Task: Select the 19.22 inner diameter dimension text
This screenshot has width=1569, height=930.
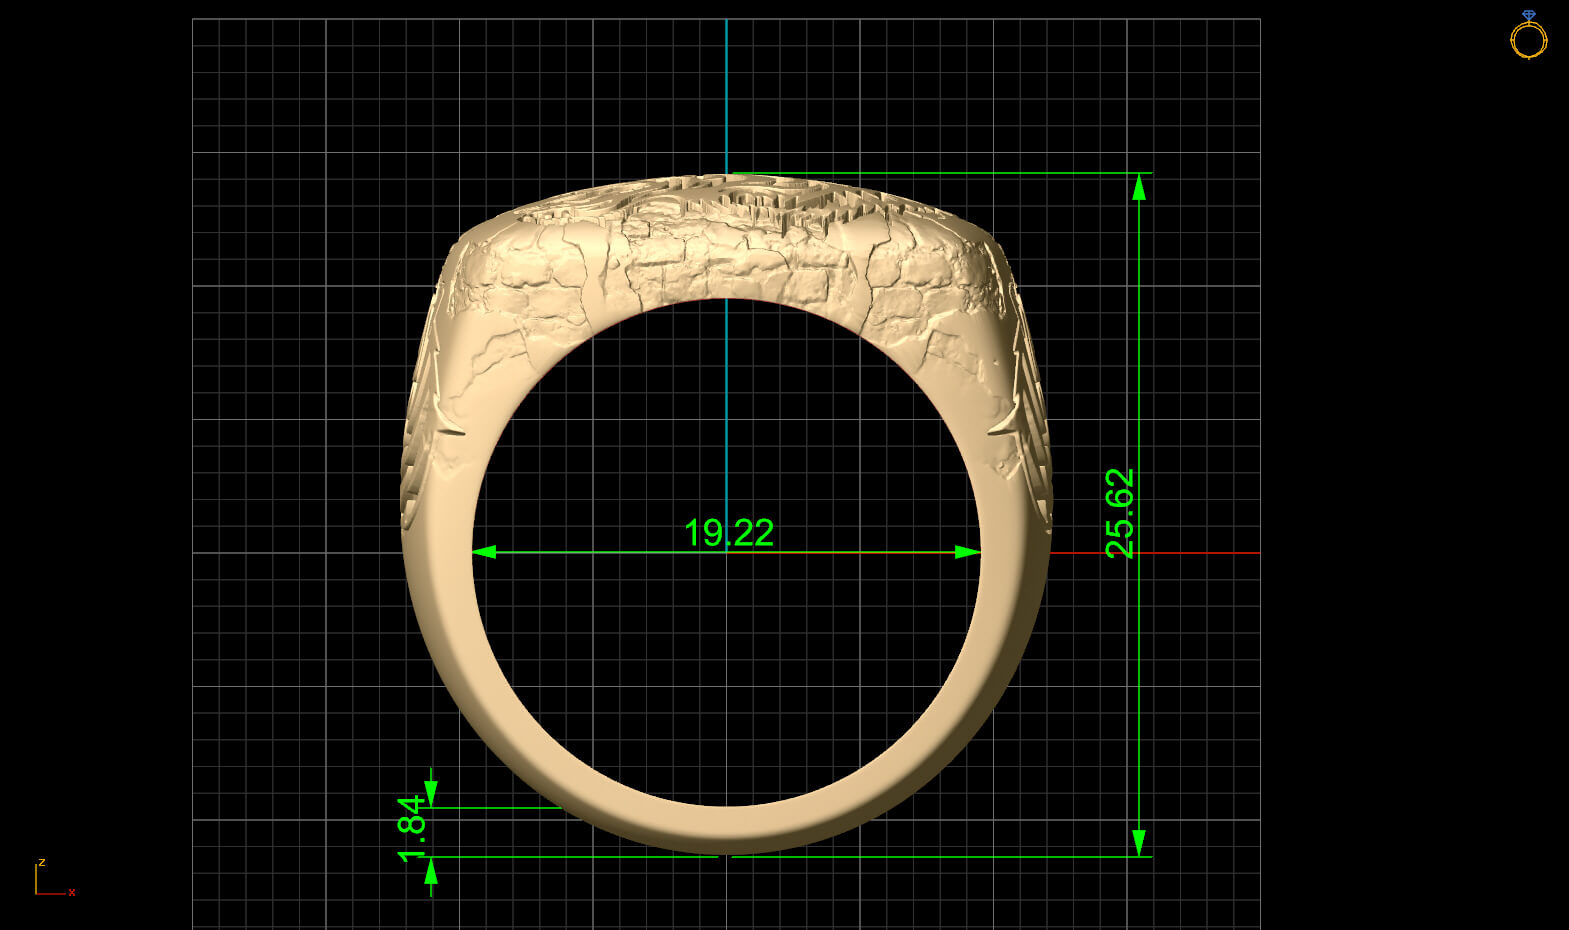Action: [x=728, y=533]
